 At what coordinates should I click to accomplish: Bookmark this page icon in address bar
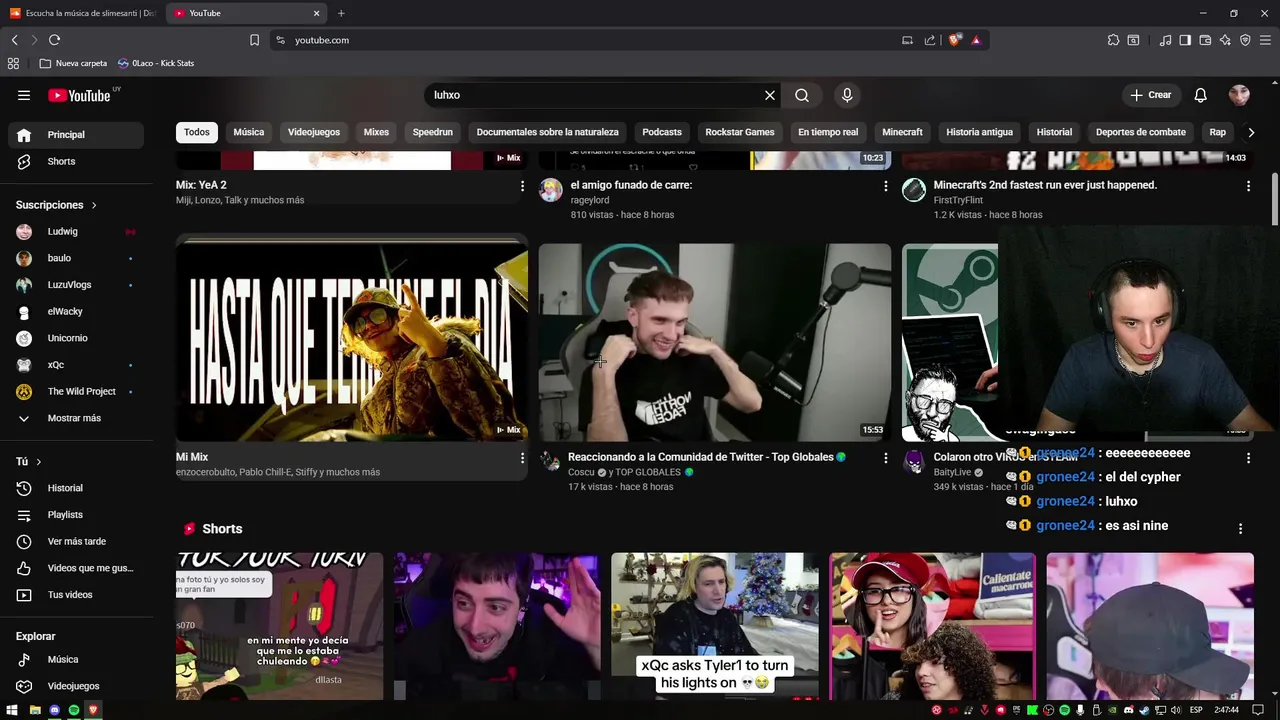click(x=254, y=40)
